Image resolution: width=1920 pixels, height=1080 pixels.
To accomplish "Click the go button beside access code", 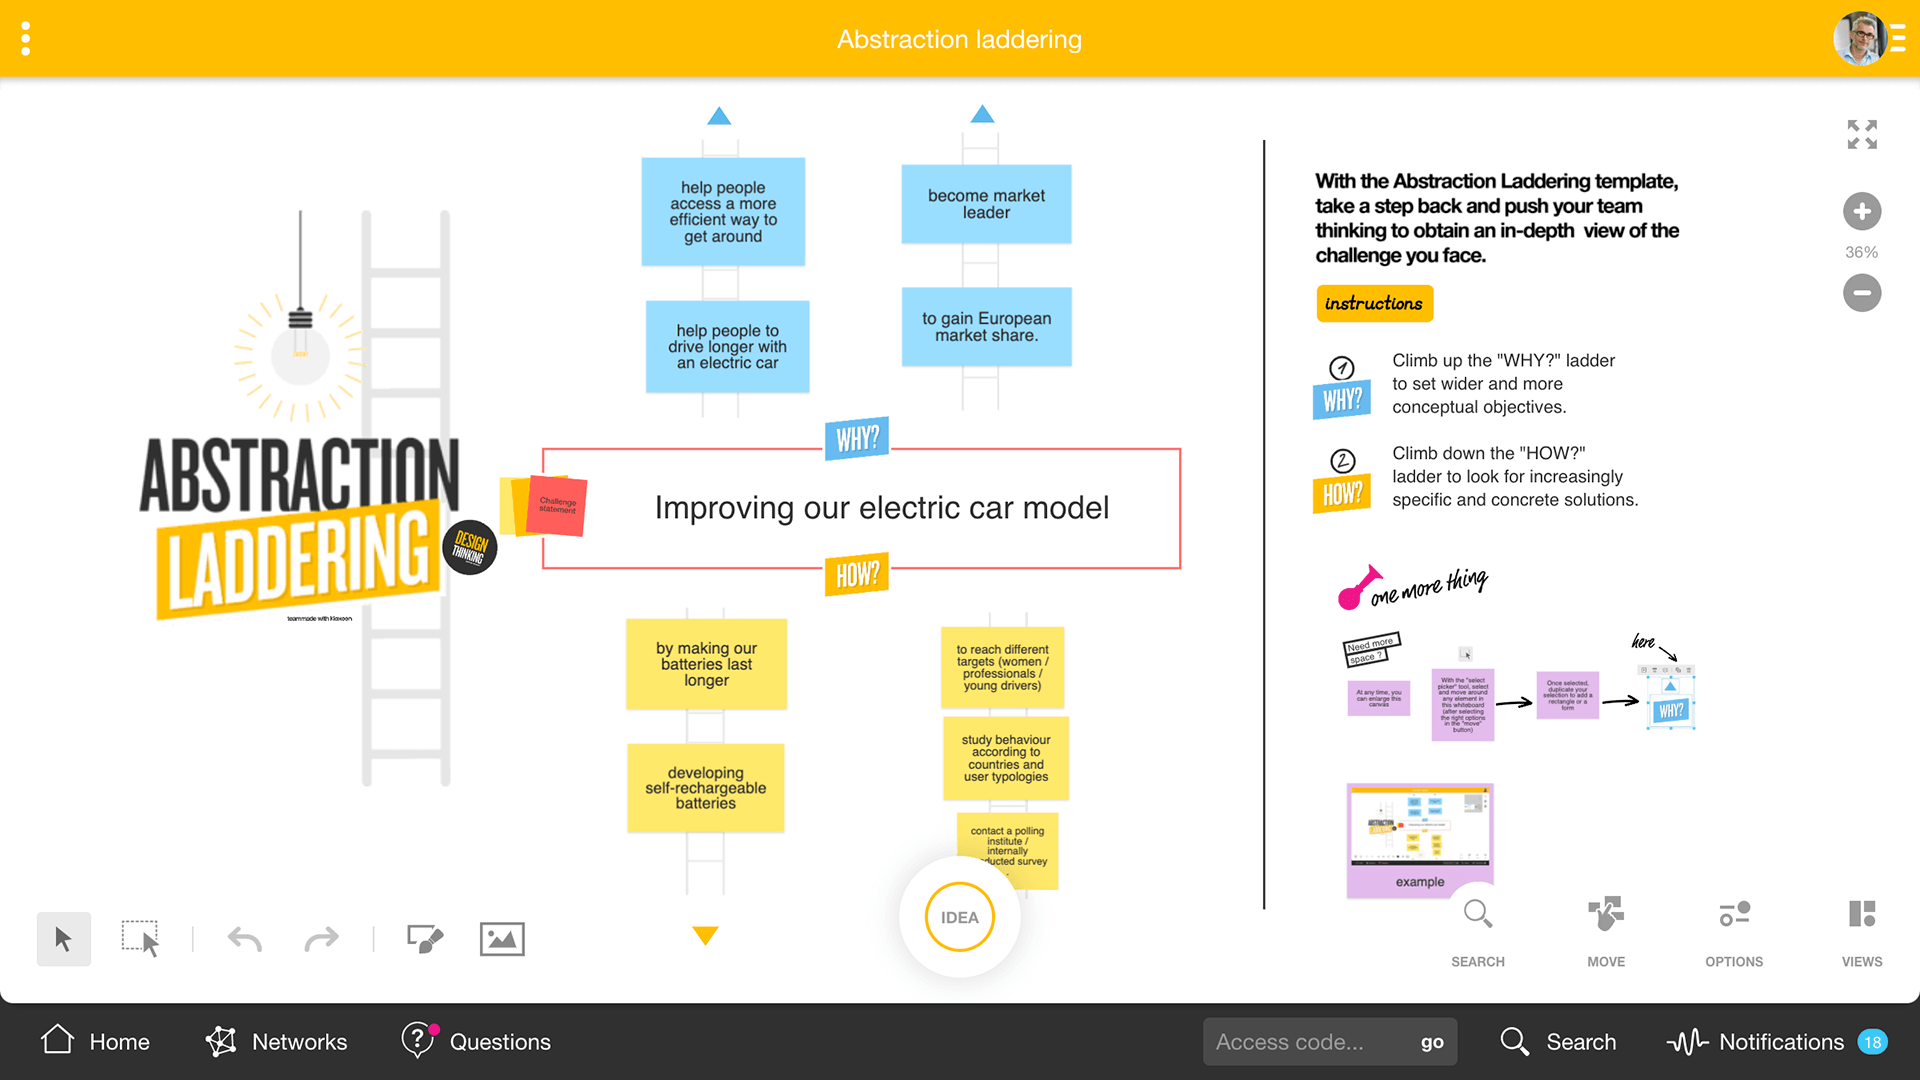I will tap(1432, 1042).
